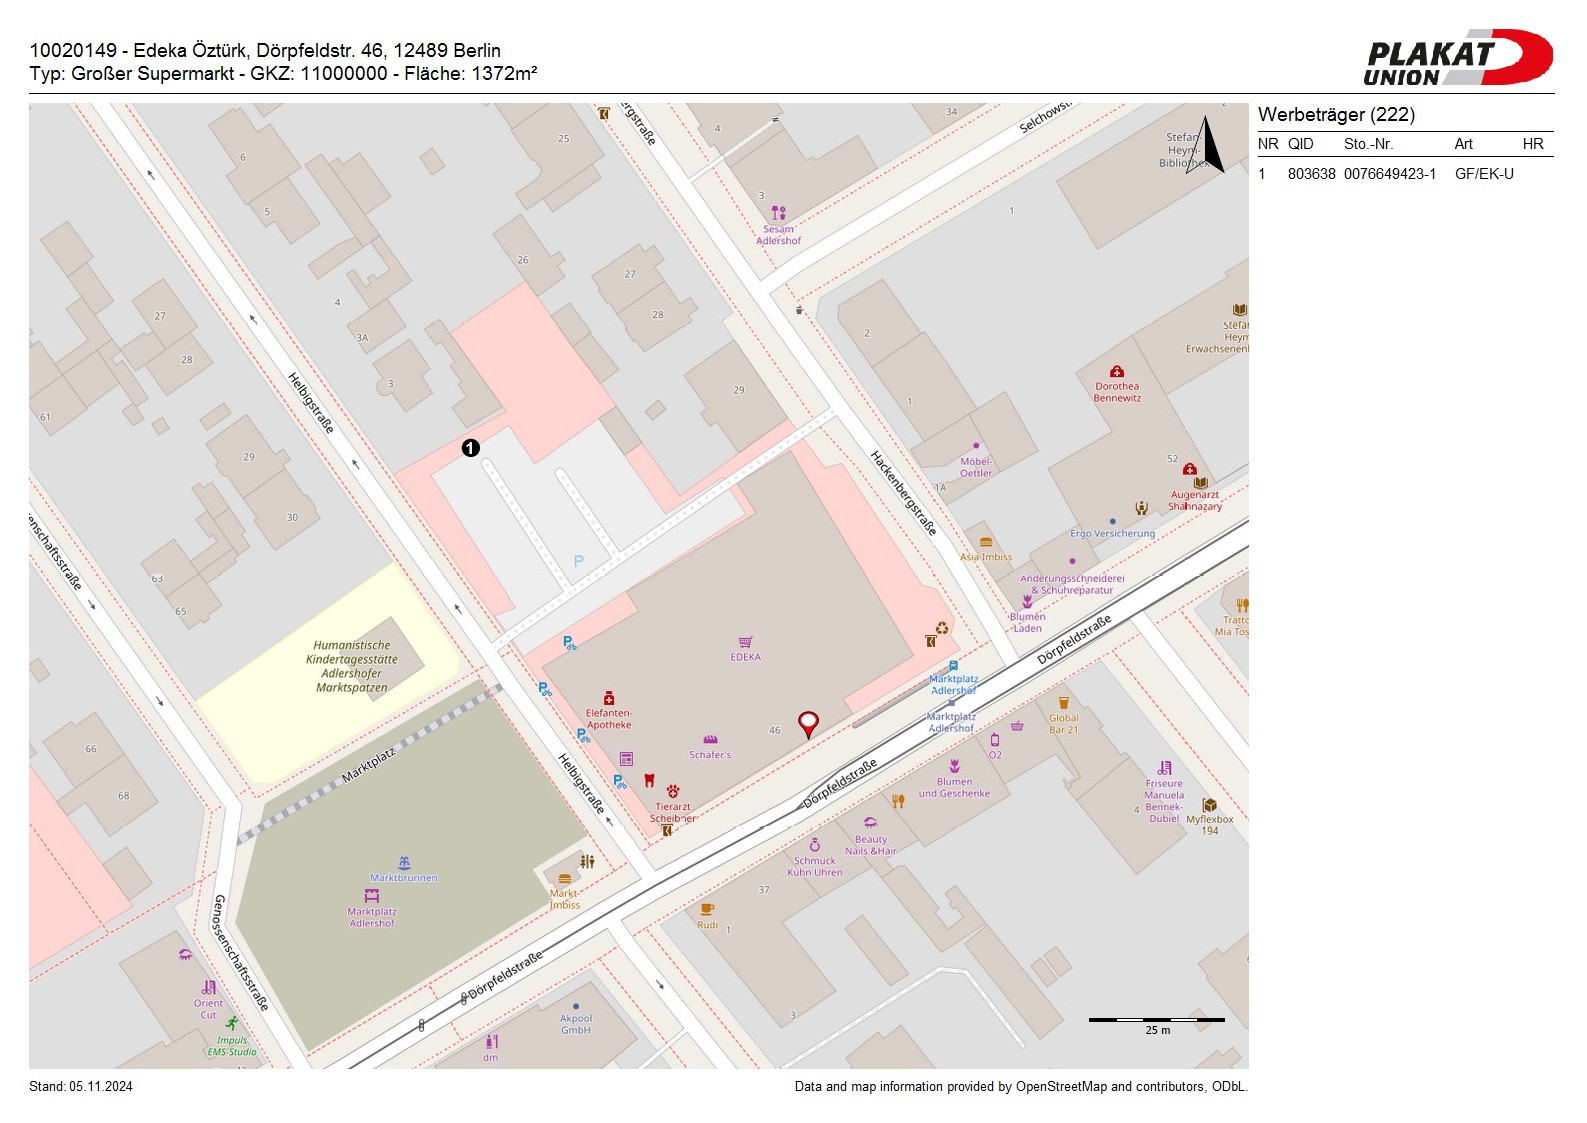The height and width of the screenshot is (1123, 1587).
Task: Click the Rudi café cup icon
Action: tap(707, 909)
